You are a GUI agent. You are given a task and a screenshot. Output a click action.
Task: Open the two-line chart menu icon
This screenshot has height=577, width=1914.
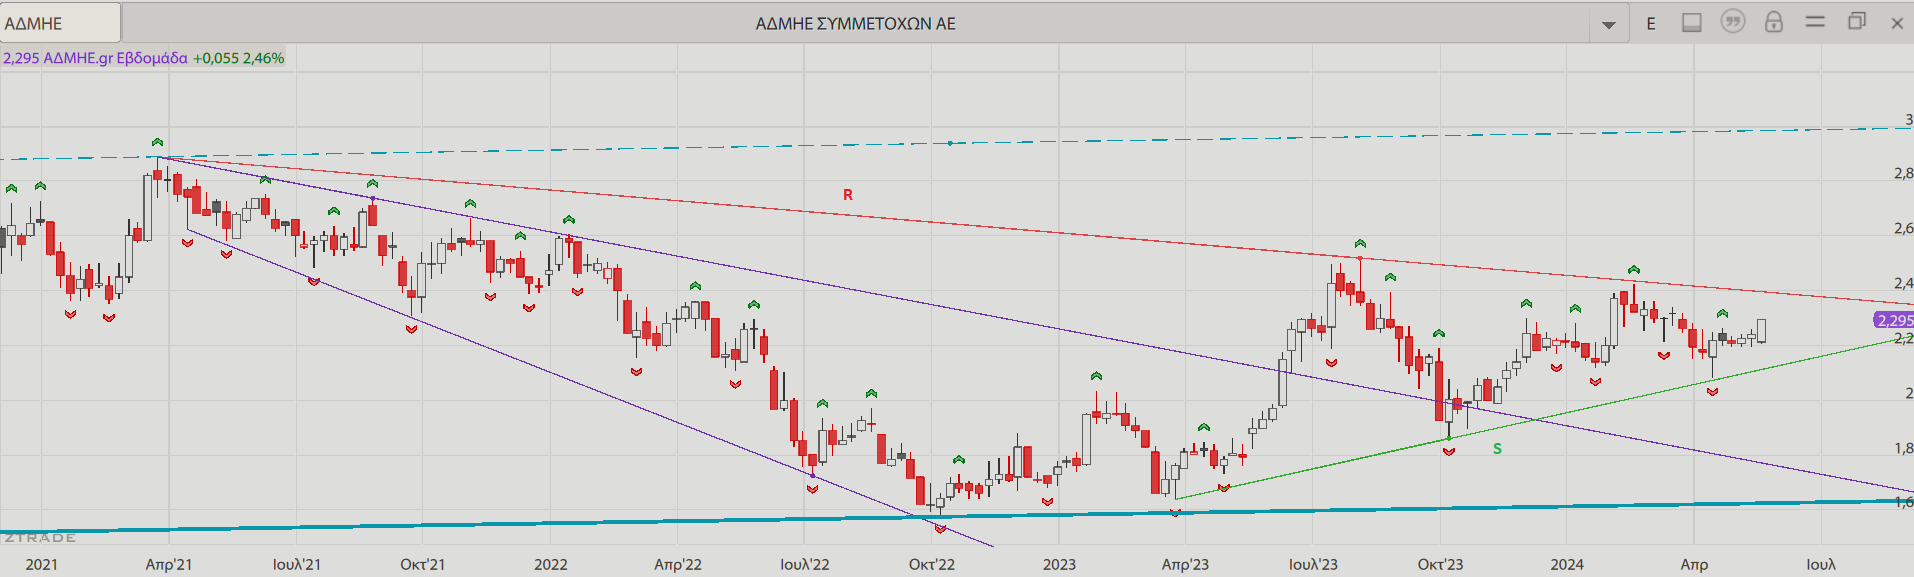(1815, 21)
